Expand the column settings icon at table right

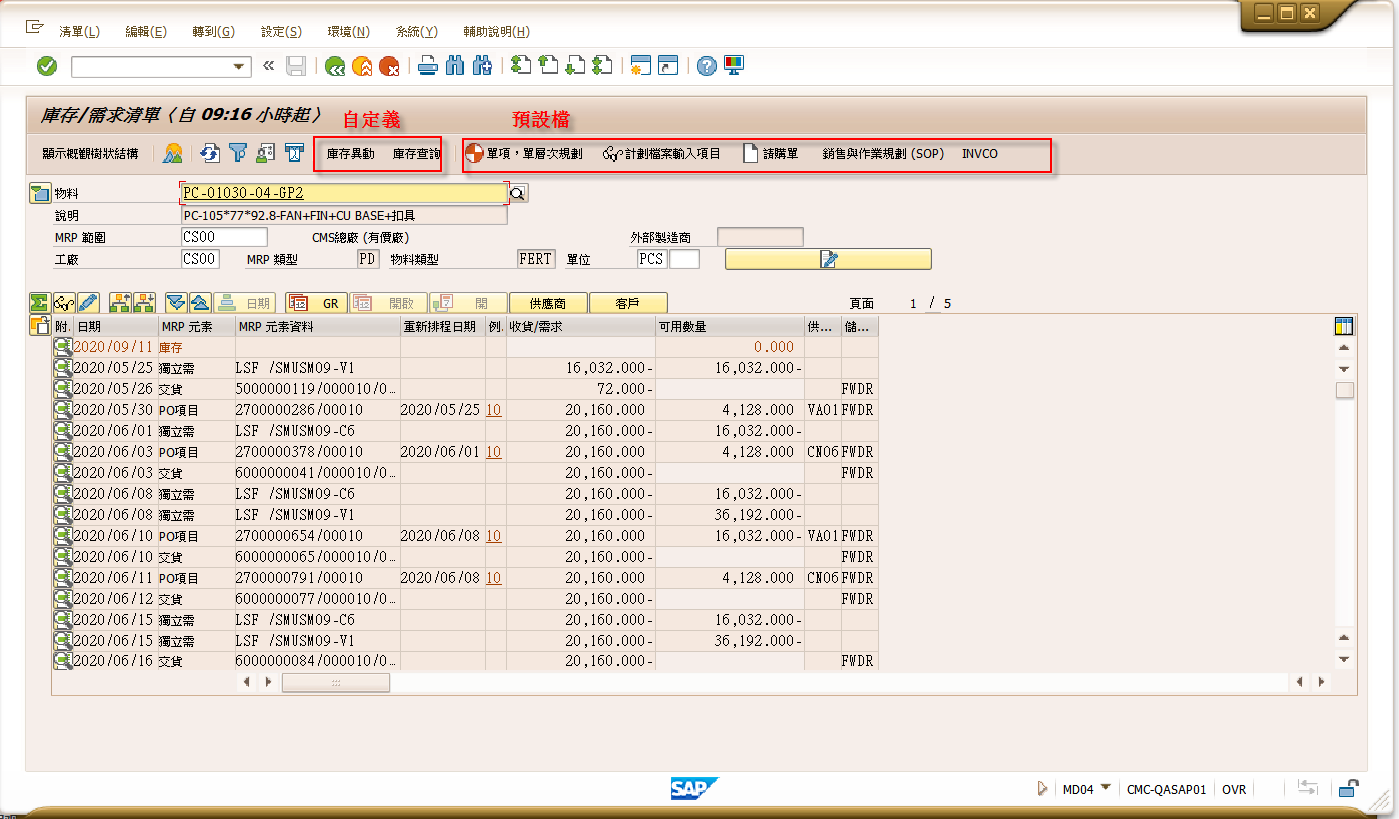point(1345,326)
